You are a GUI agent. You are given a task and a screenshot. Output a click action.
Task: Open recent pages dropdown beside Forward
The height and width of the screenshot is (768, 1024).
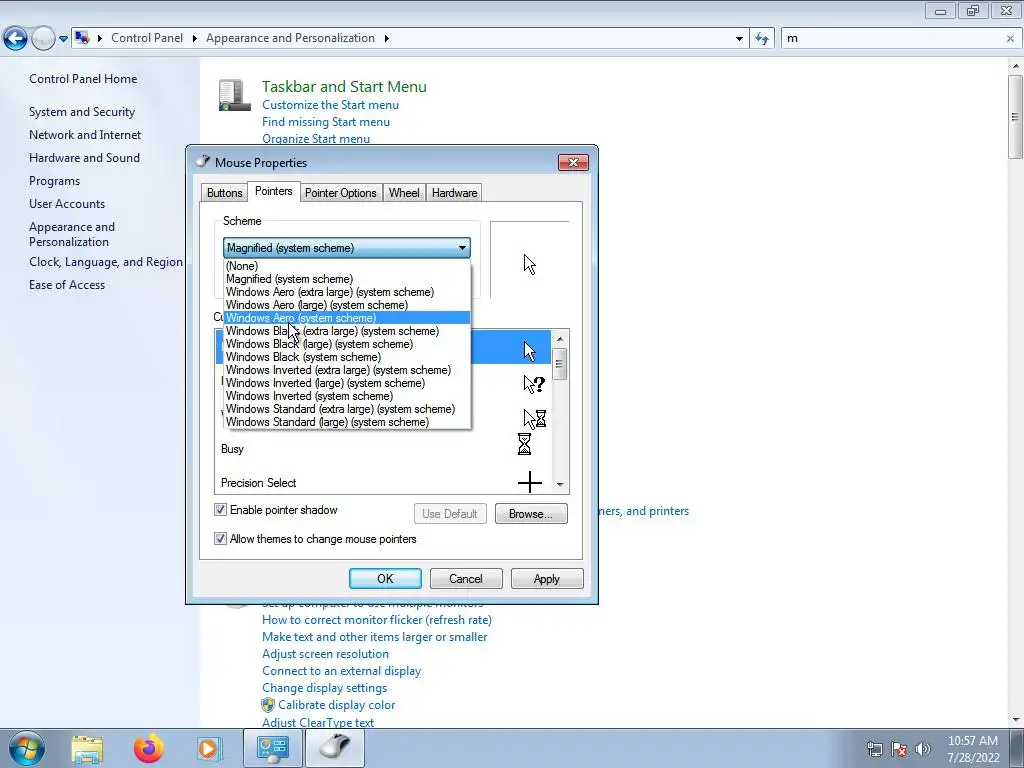[x=63, y=39]
